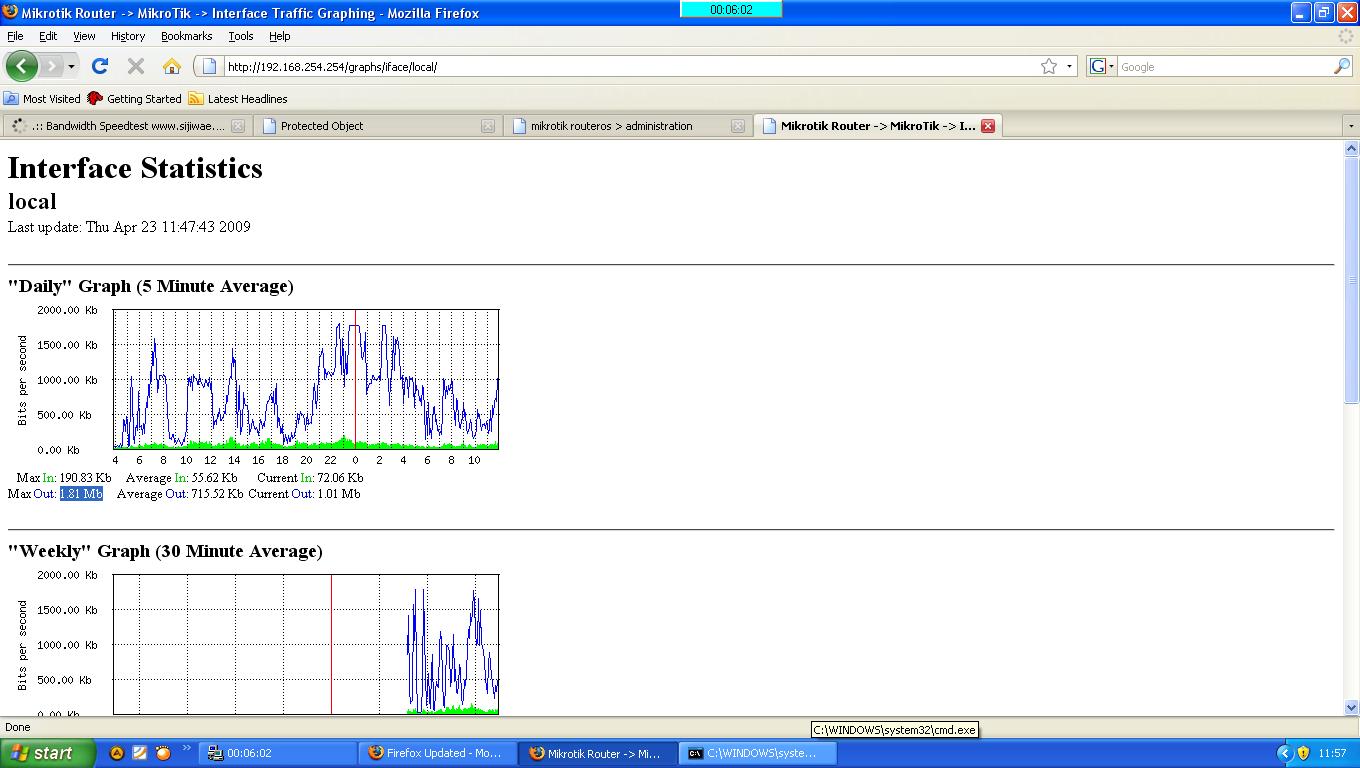The width and height of the screenshot is (1360, 768).
Task: Open the History menu
Action: click(x=128, y=36)
